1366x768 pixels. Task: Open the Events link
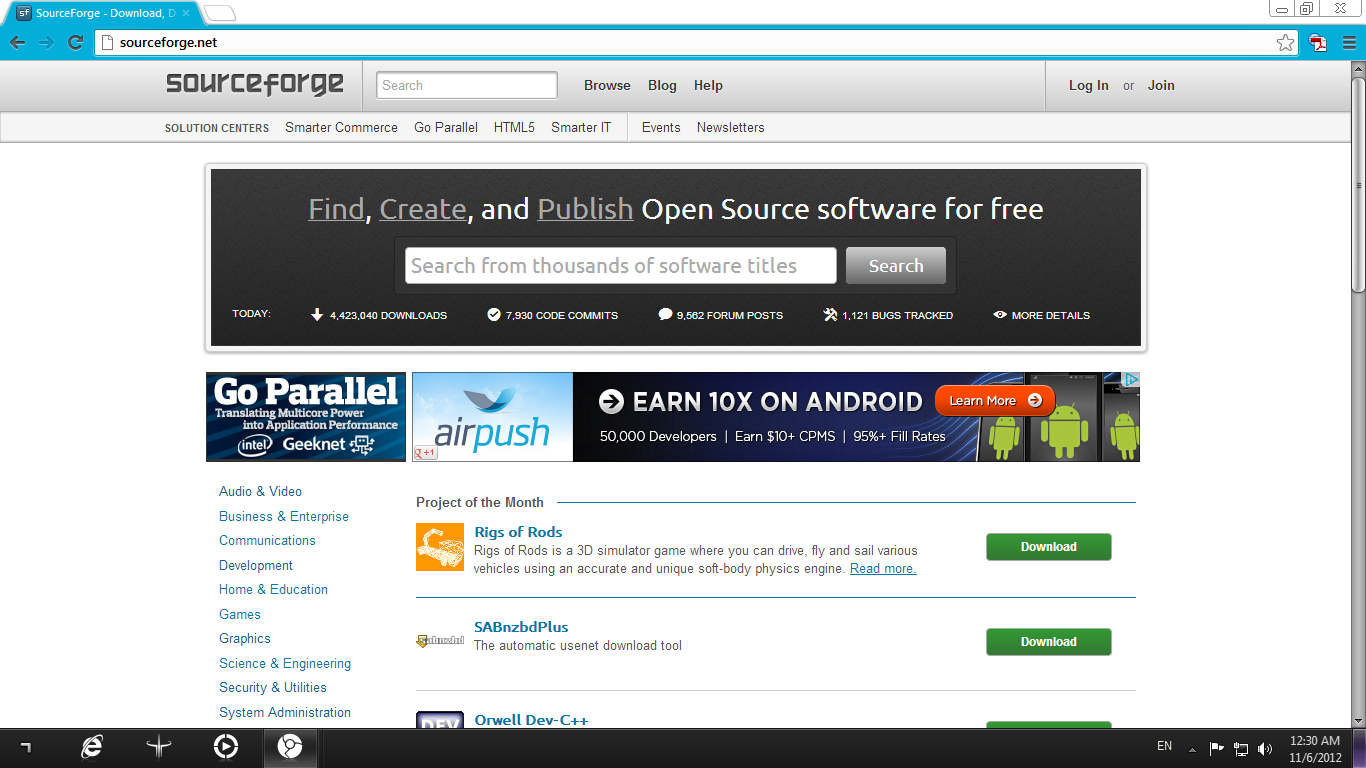pos(661,127)
